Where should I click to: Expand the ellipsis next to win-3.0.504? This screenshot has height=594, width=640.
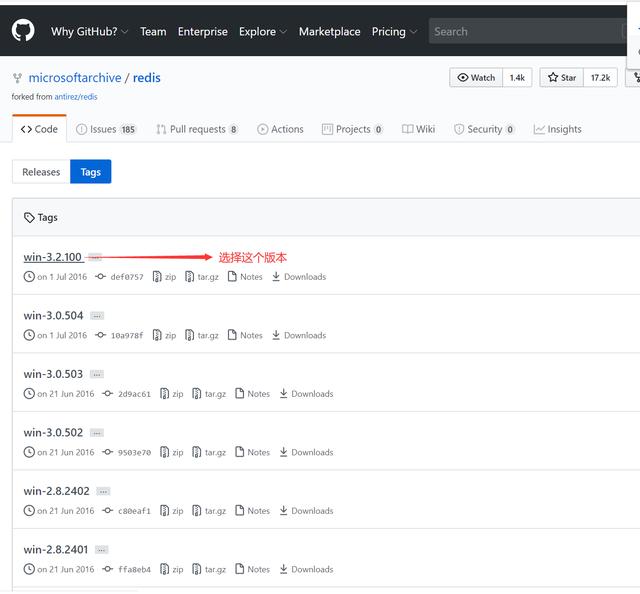point(97,316)
